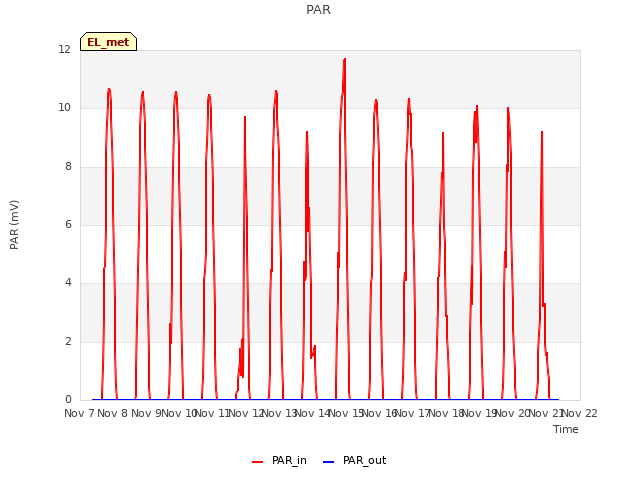Click the y-axis tick label 6
Viewport: 640px width, 480px height.
[x=68, y=224]
